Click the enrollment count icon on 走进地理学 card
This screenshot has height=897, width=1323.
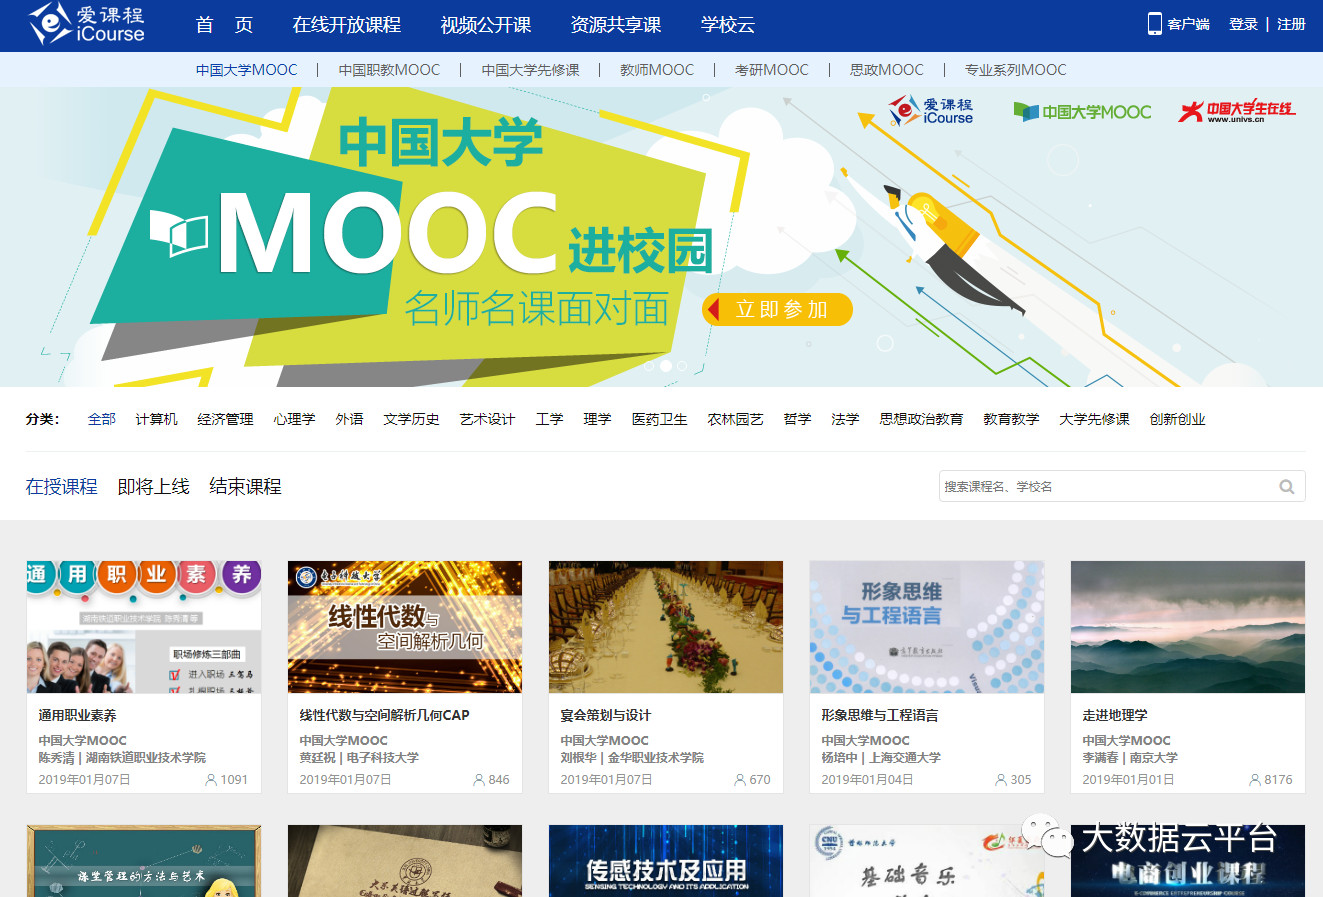[1256, 779]
